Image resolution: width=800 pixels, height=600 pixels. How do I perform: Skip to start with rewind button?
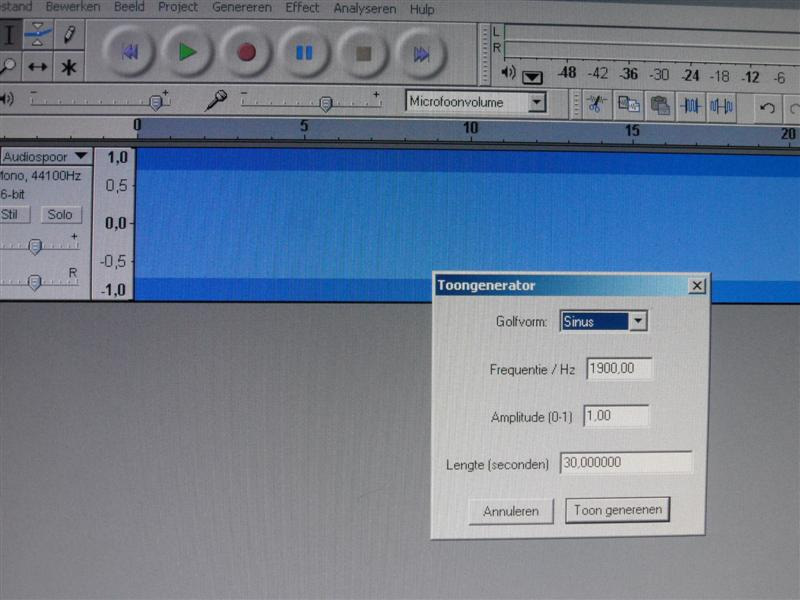129,53
